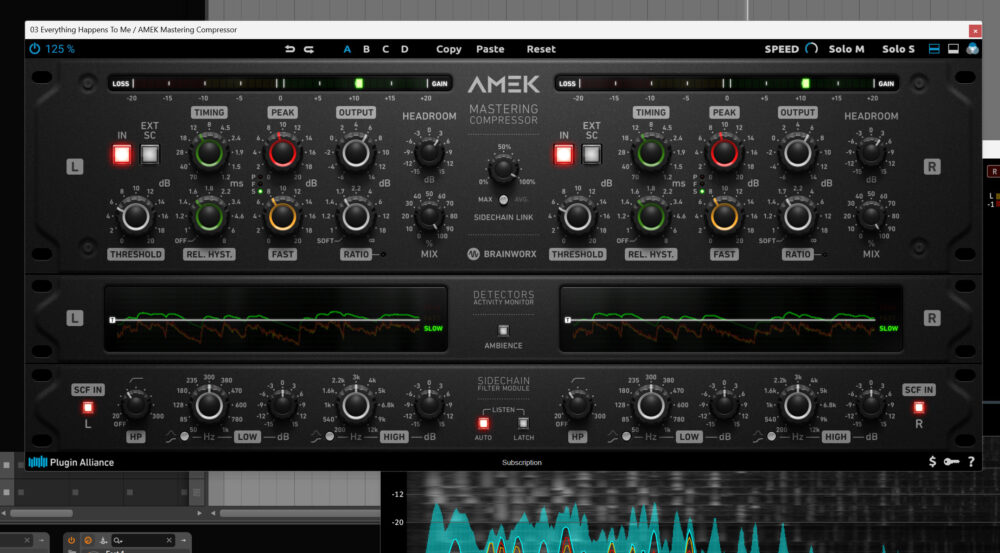
Task: Click the left detector monitor L button
Action: (75, 318)
